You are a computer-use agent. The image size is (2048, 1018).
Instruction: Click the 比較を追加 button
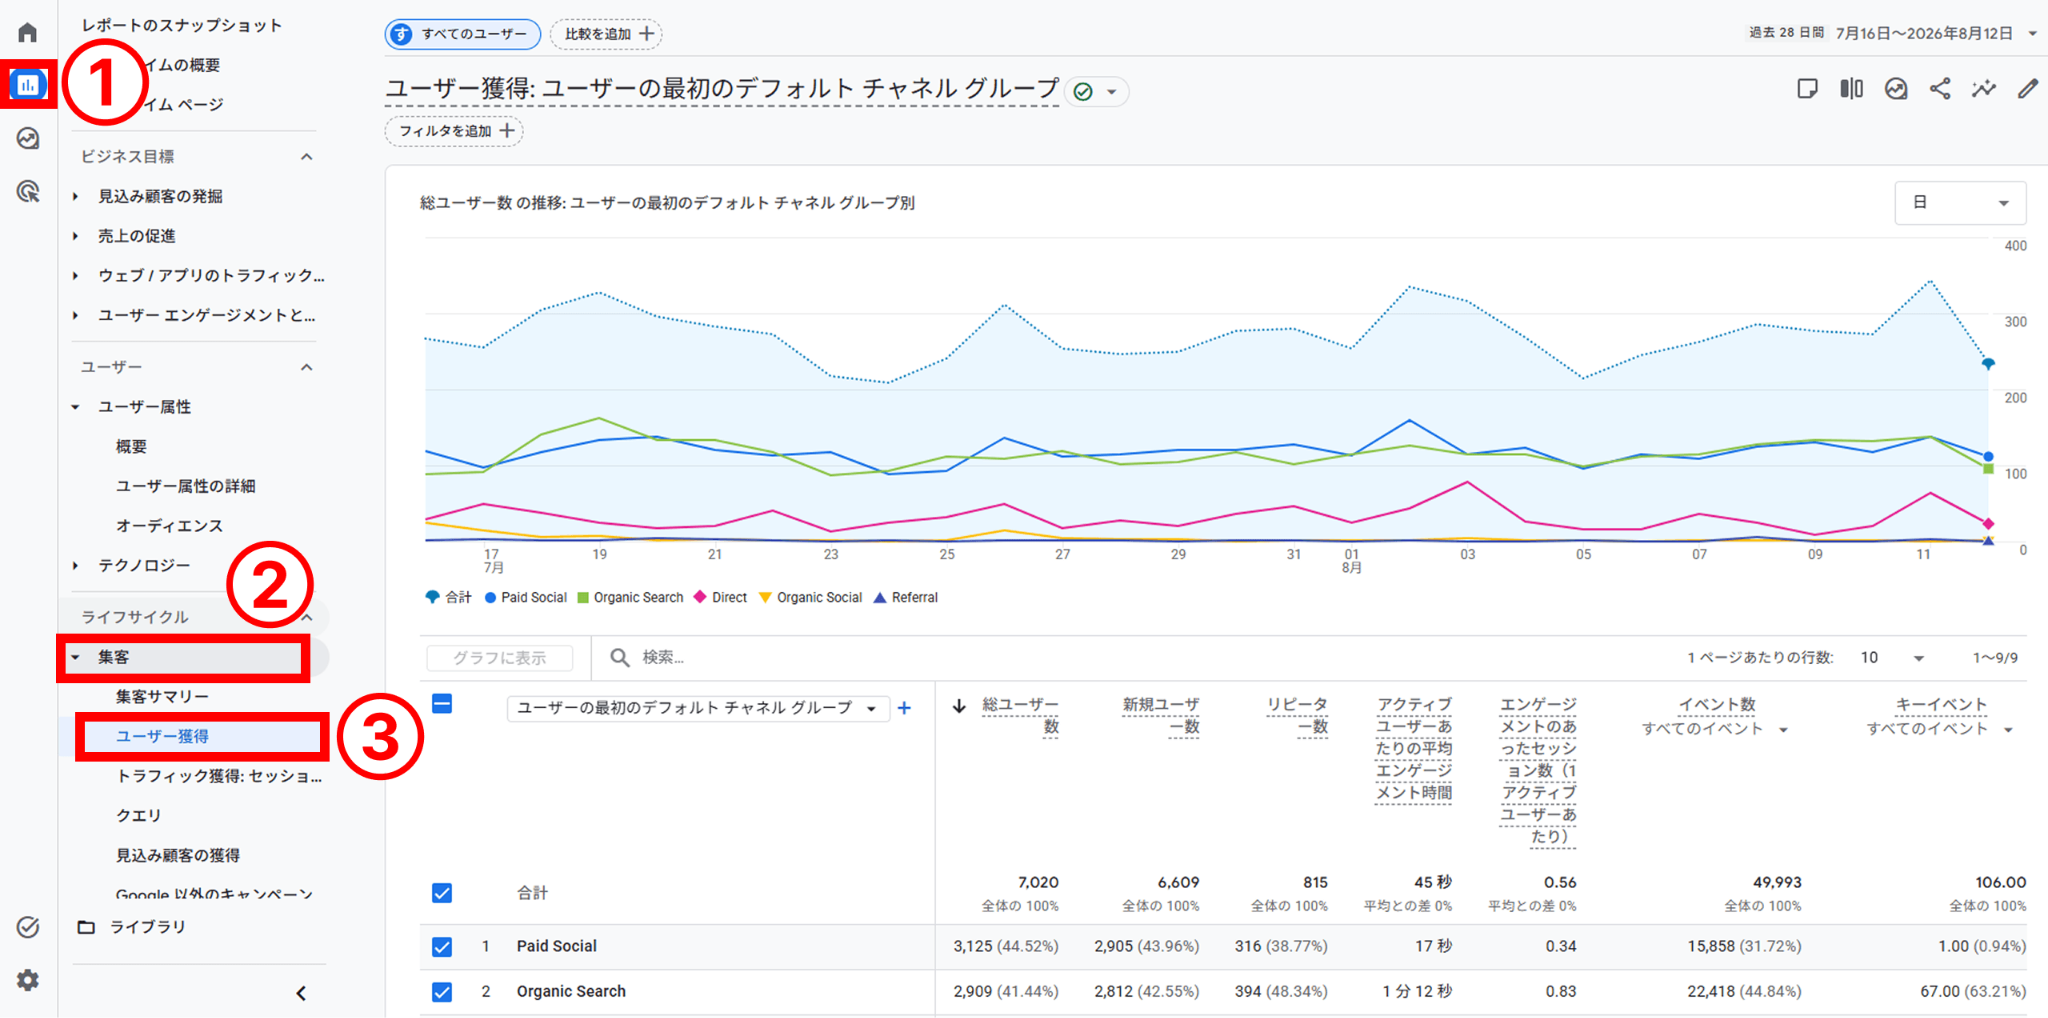(607, 34)
